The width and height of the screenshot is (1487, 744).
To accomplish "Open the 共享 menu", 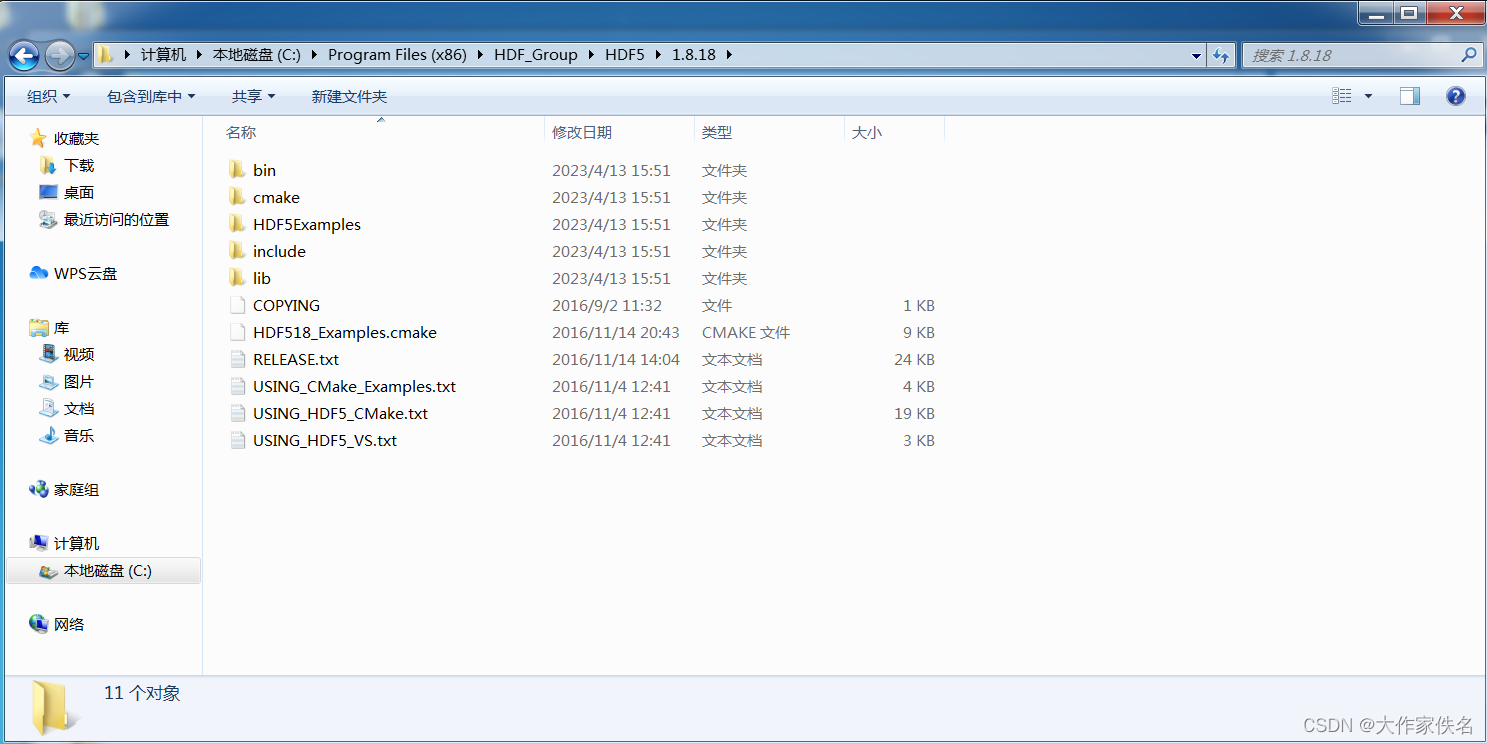I will (x=252, y=95).
